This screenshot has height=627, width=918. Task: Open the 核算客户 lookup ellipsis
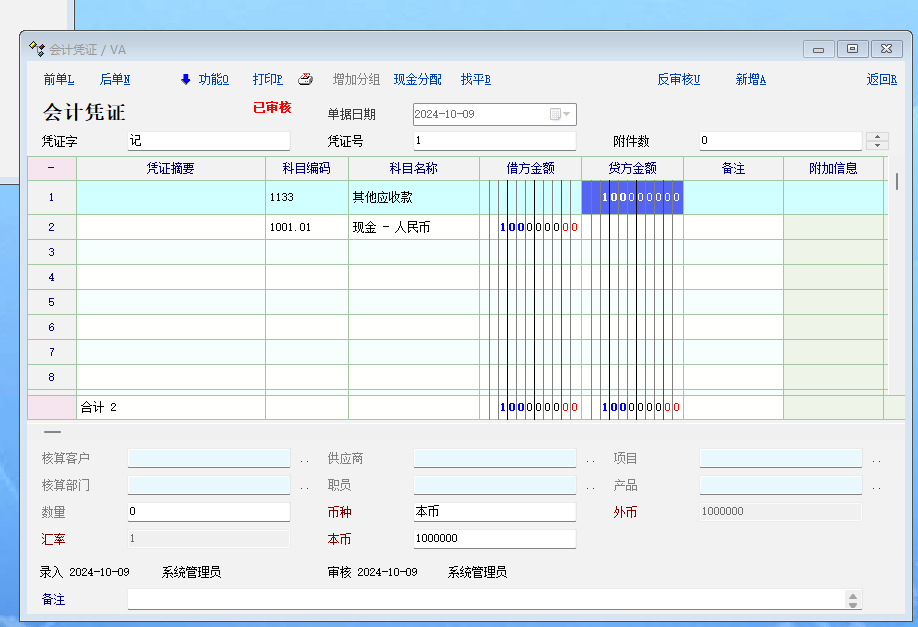[x=304, y=460]
